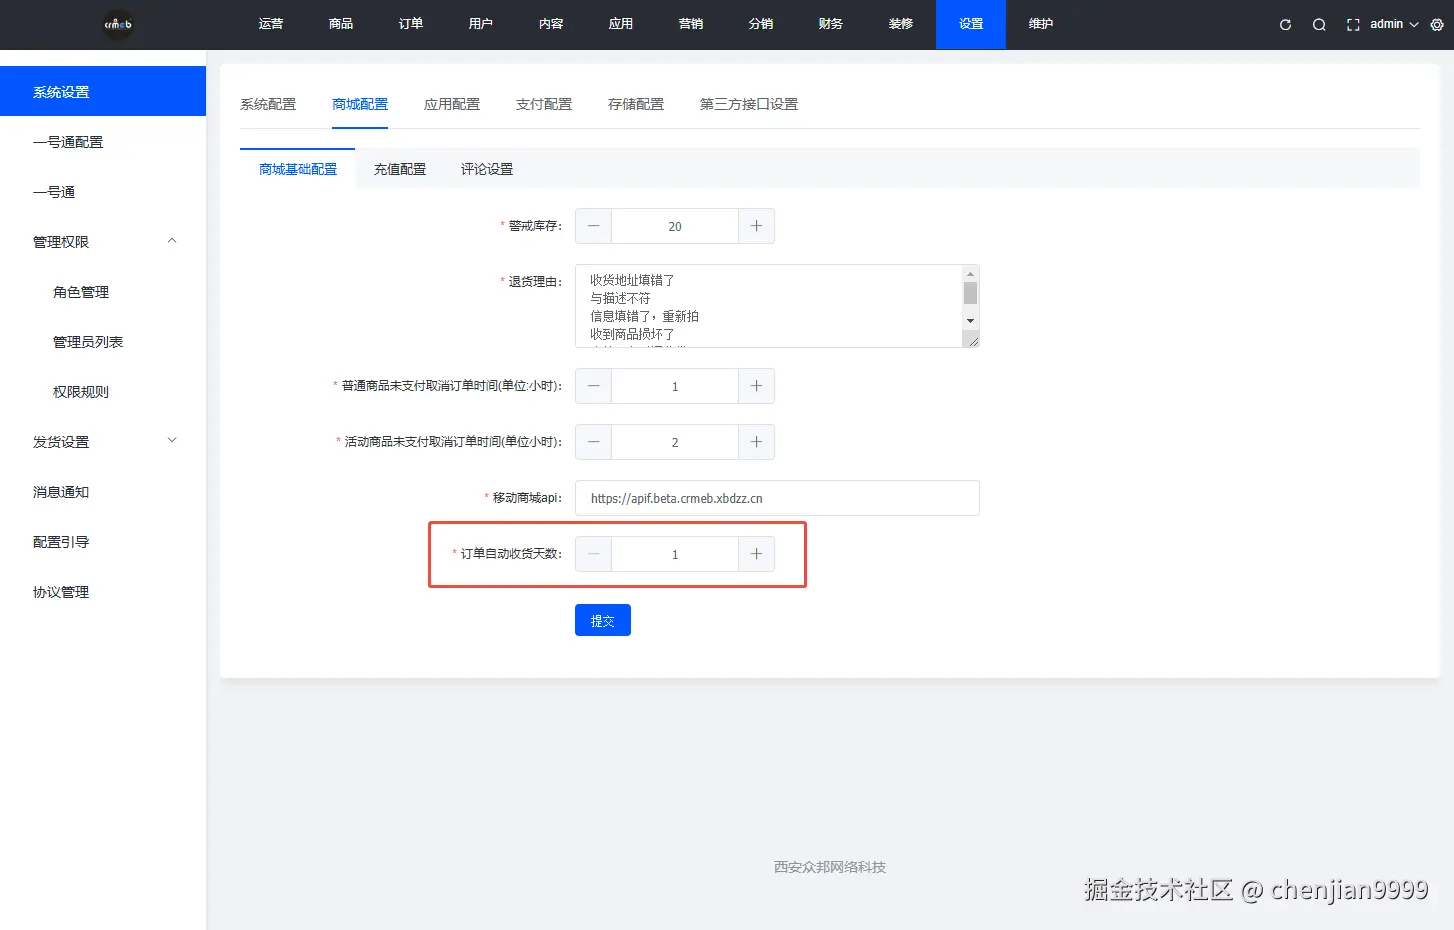Click the 提交 submit button
The height and width of the screenshot is (930, 1454).
tap(603, 620)
